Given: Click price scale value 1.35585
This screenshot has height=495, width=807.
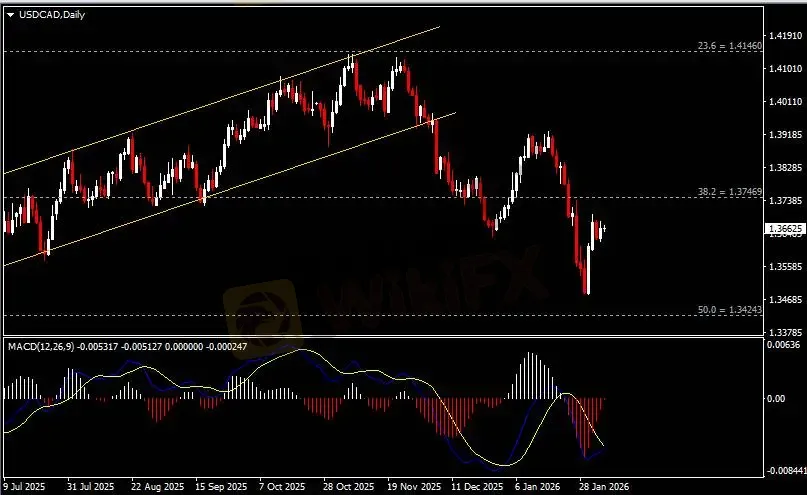Looking at the screenshot, I should tap(785, 267).
